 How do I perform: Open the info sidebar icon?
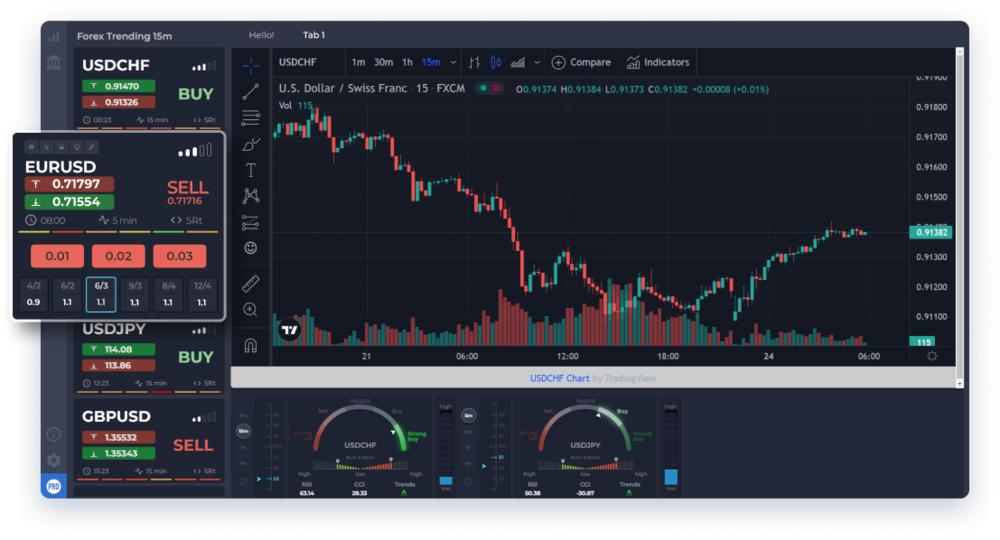(x=54, y=434)
